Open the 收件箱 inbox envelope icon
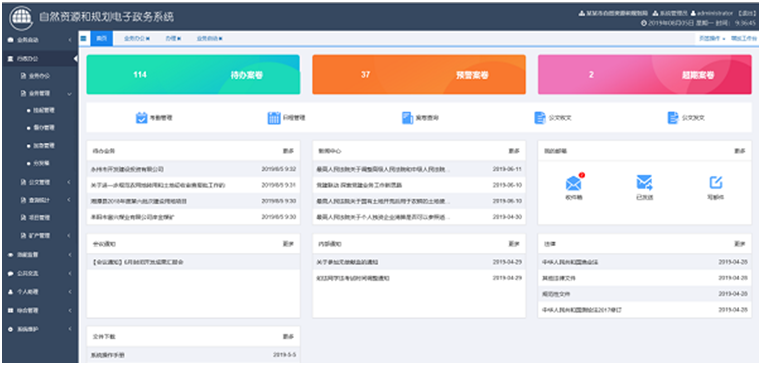Viewport: 761px width, 365px height. pos(573,183)
